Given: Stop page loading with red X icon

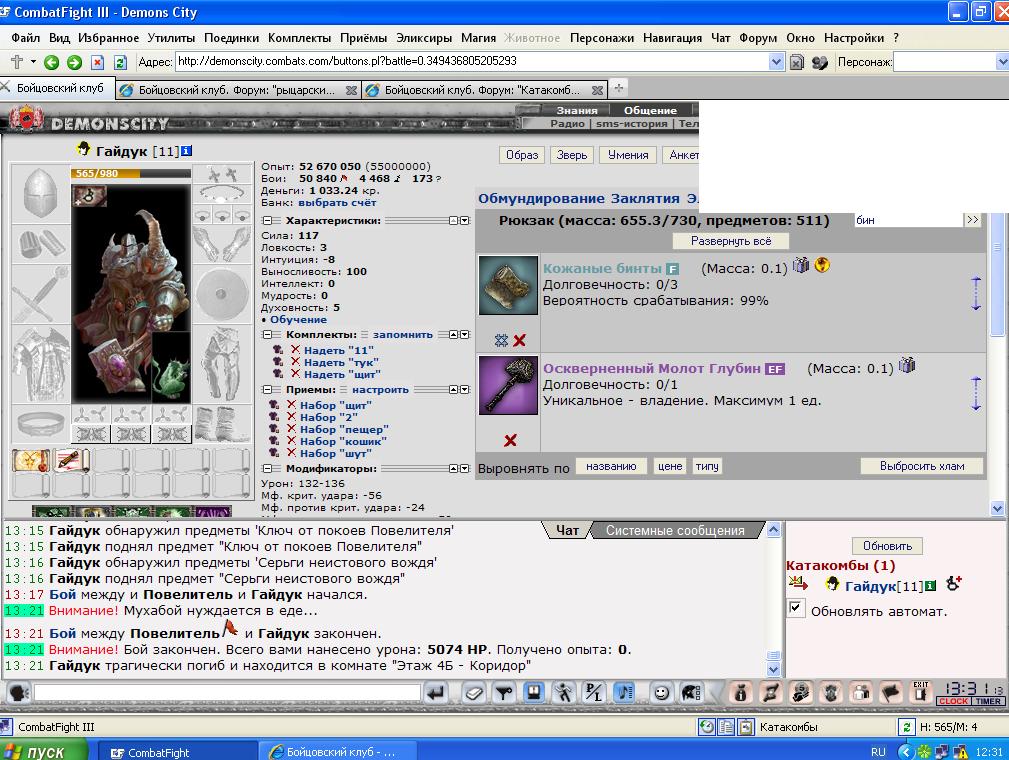Looking at the screenshot, I should (x=97, y=62).
